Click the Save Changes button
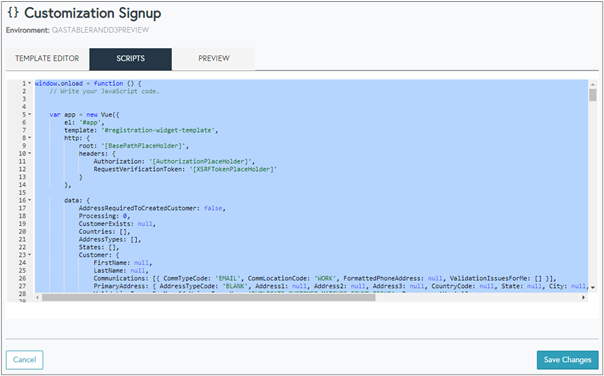This screenshot has height=376, width=604. pos(567,360)
